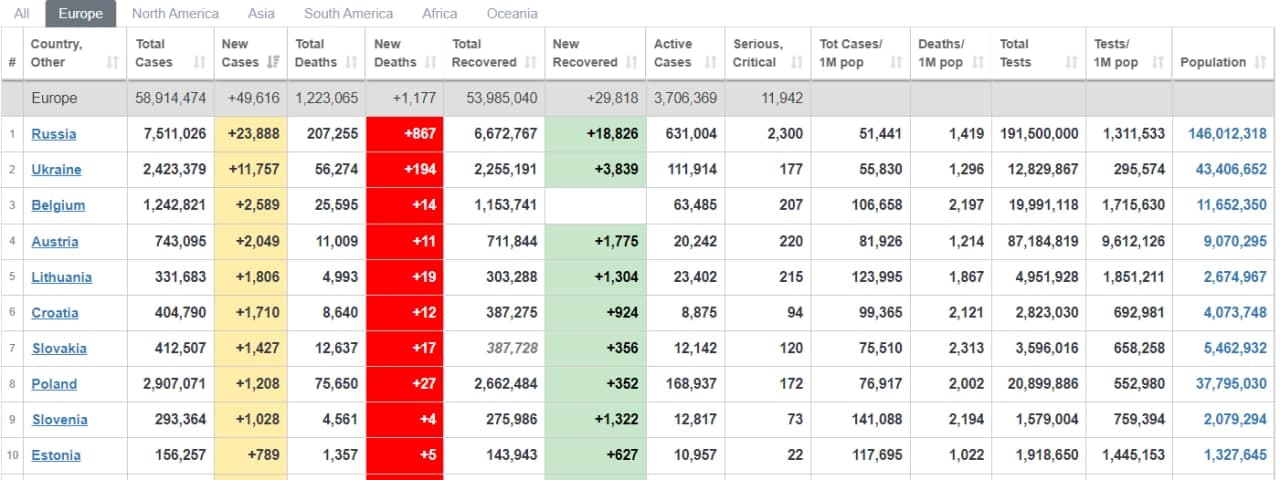Click sort icon in New Deaths header
Image resolution: width=1280 pixels, height=480 pixels.
pos(430,62)
